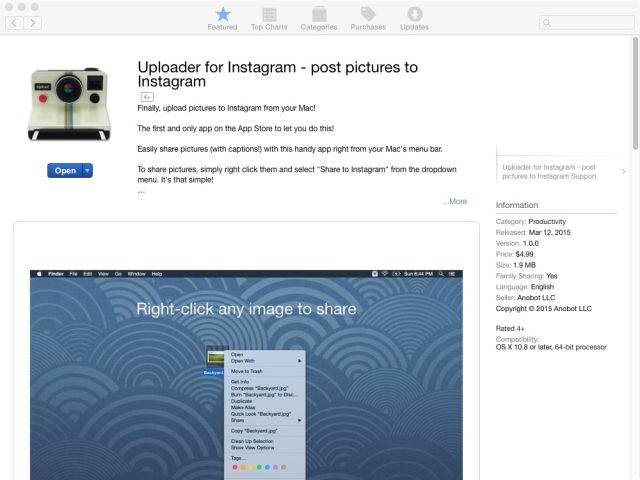
Task: Click File in the screenshot menu bar
Action: click(73, 274)
